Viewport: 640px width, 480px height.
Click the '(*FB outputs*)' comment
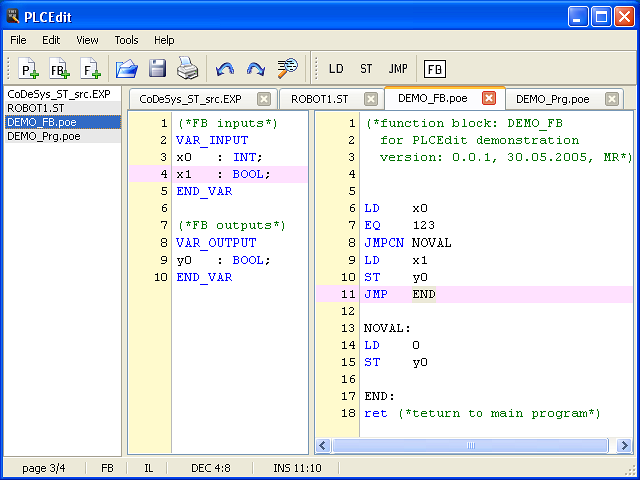tap(232, 225)
